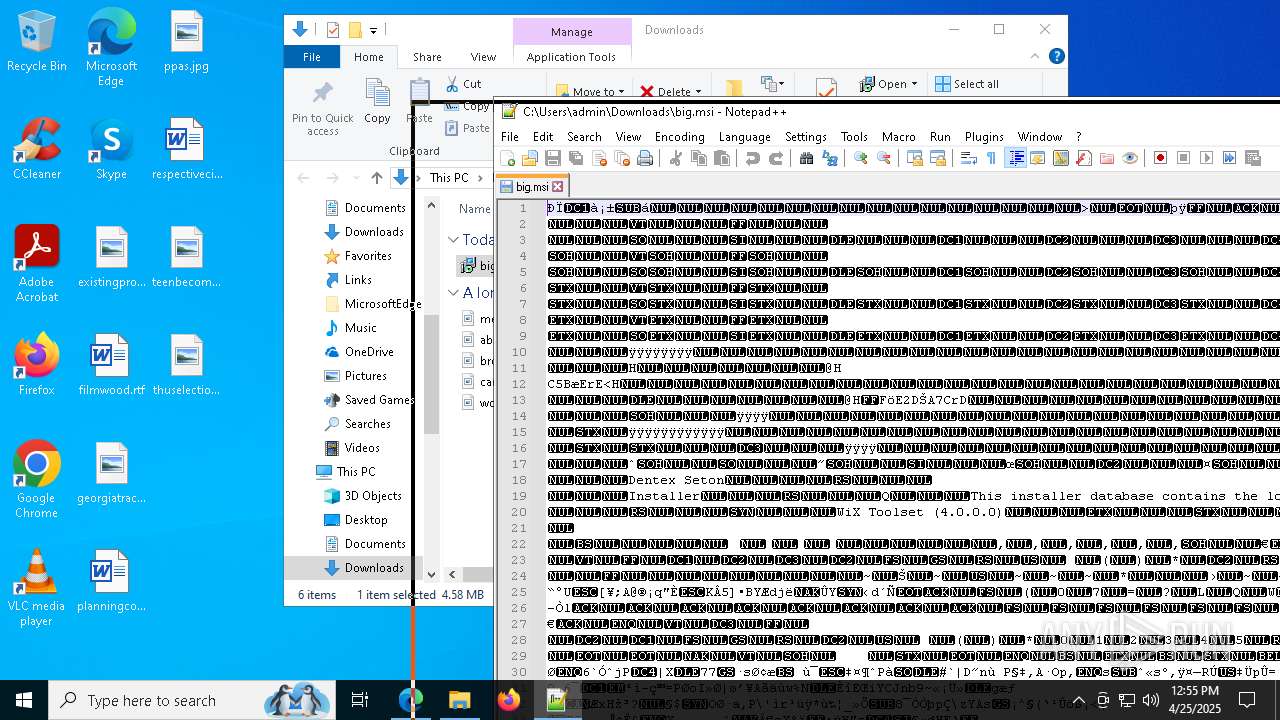The height and width of the screenshot is (720, 1280).
Task: Click the blue File tab in Explorer
Action: click(x=312, y=57)
